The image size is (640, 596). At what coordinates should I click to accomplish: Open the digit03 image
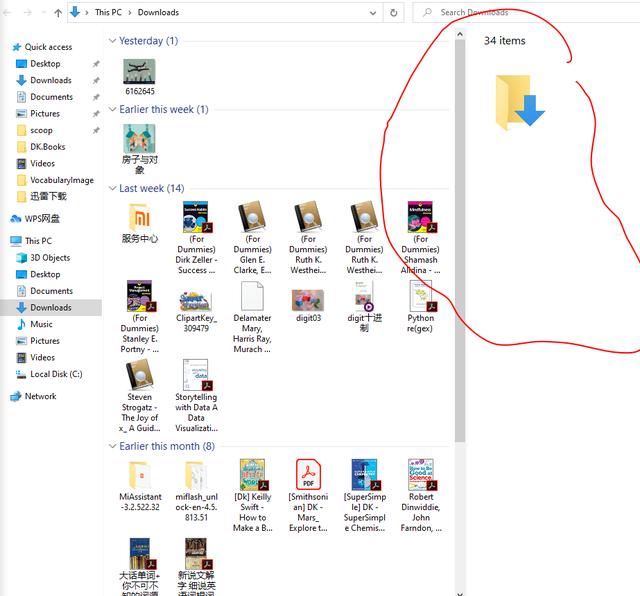(x=308, y=306)
